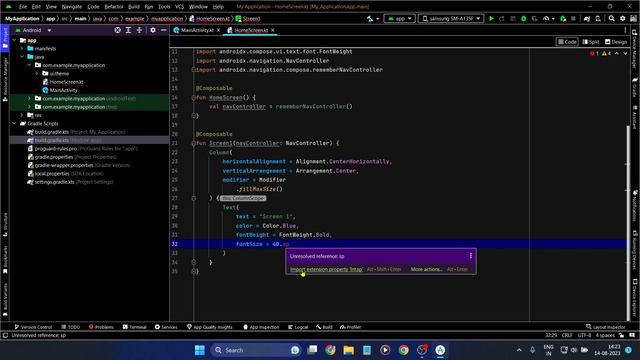Viewport: 640px width, 360px height.
Task: Open the Terminal tool window
Action: [x=135, y=327]
